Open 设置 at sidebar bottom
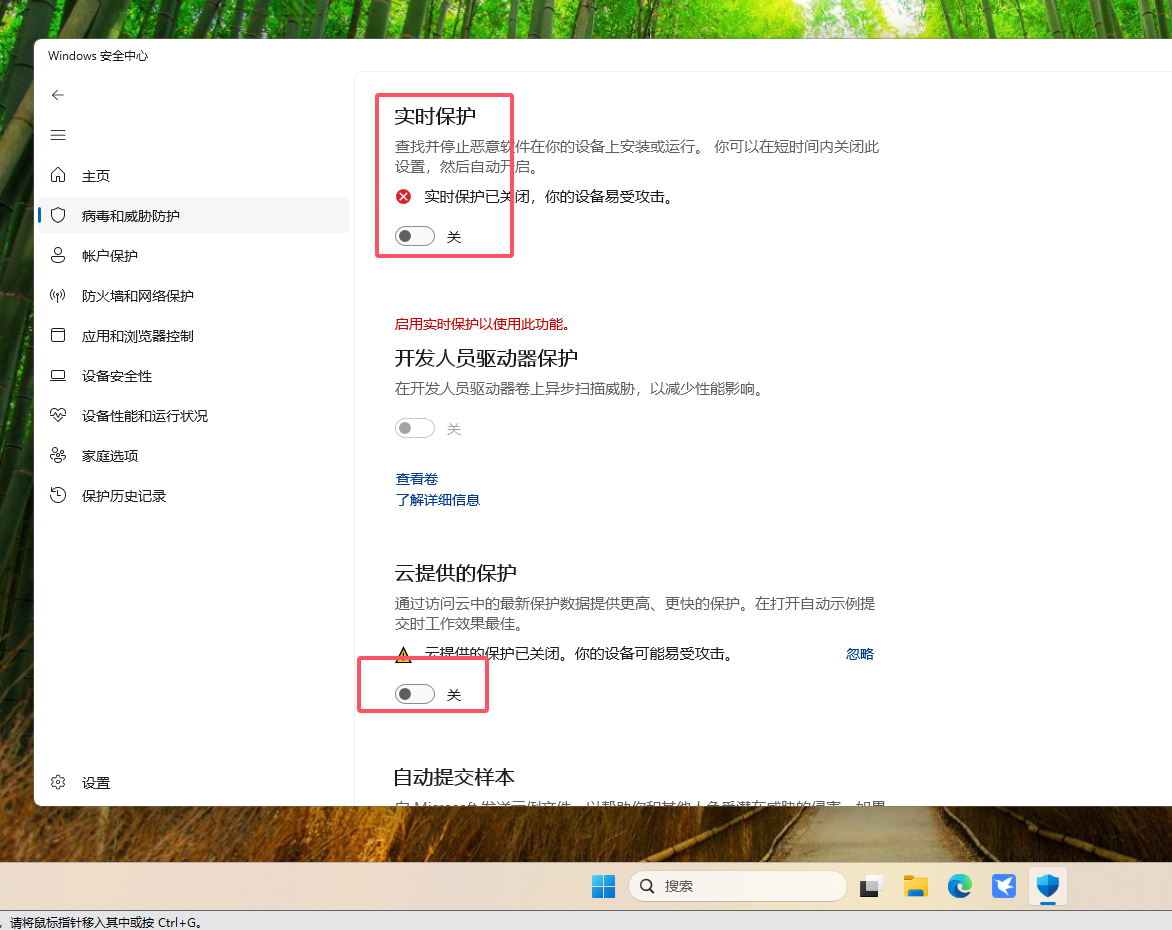Viewport: 1172px width, 930px height. point(95,783)
